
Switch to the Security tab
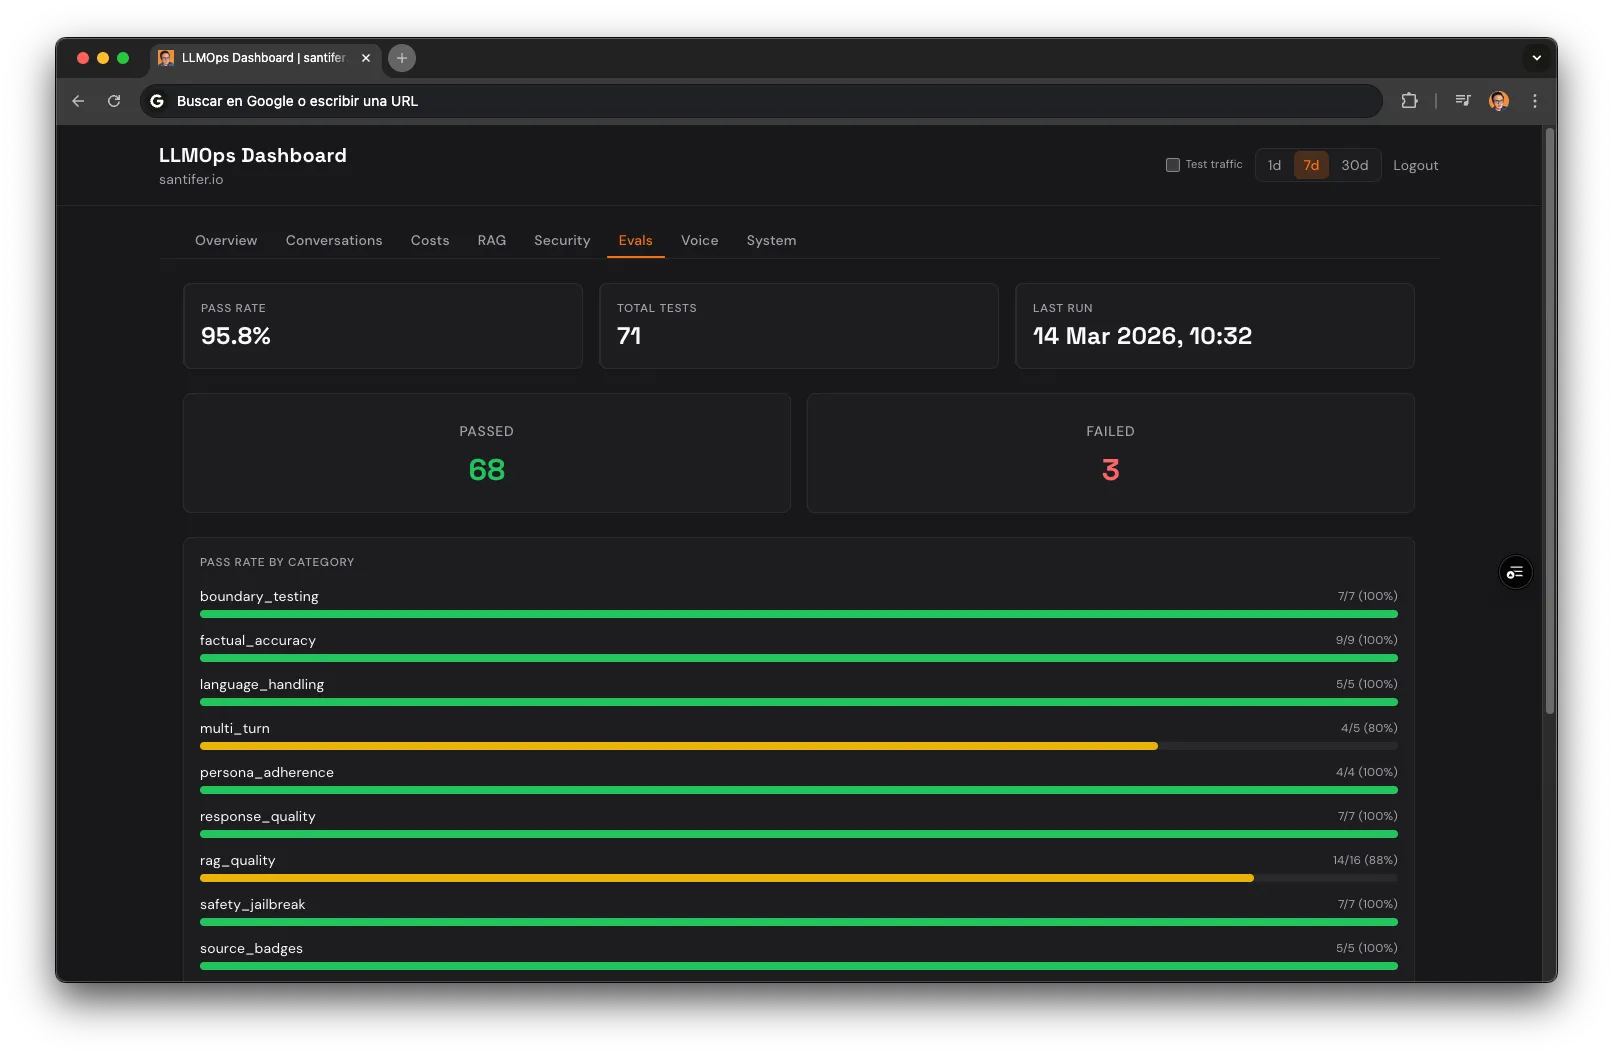pos(561,240)
